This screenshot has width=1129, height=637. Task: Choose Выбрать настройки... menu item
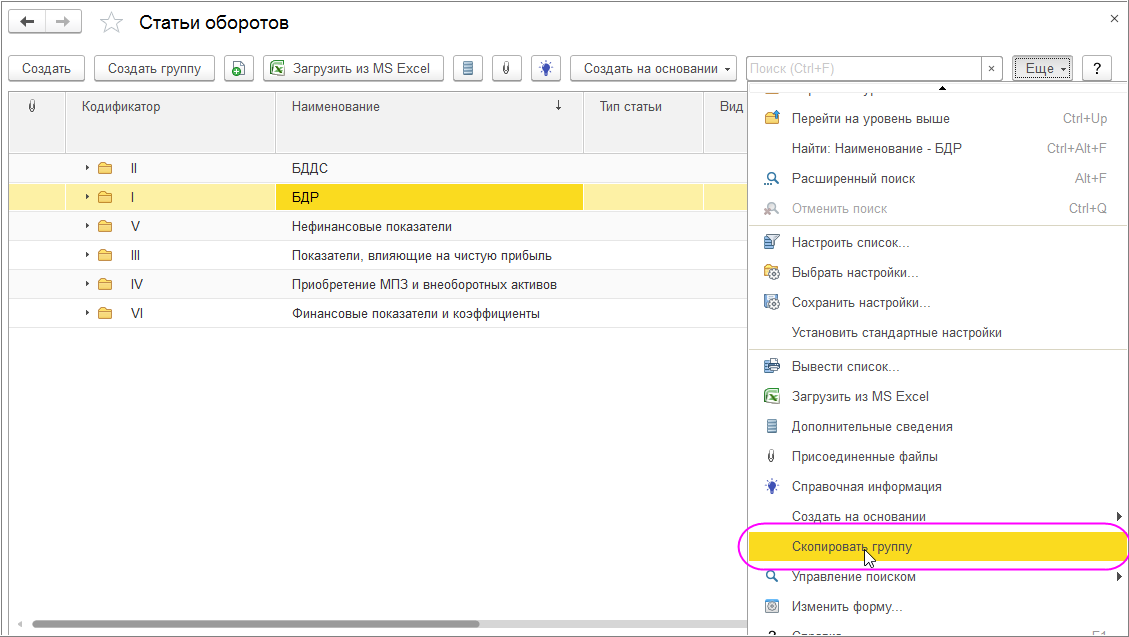pyautogui.click(x=937, y=273)
